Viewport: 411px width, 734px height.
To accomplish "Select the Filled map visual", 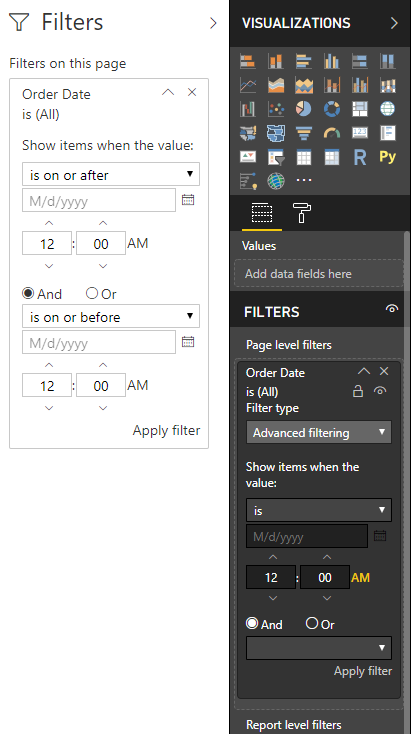I will 248,133.
